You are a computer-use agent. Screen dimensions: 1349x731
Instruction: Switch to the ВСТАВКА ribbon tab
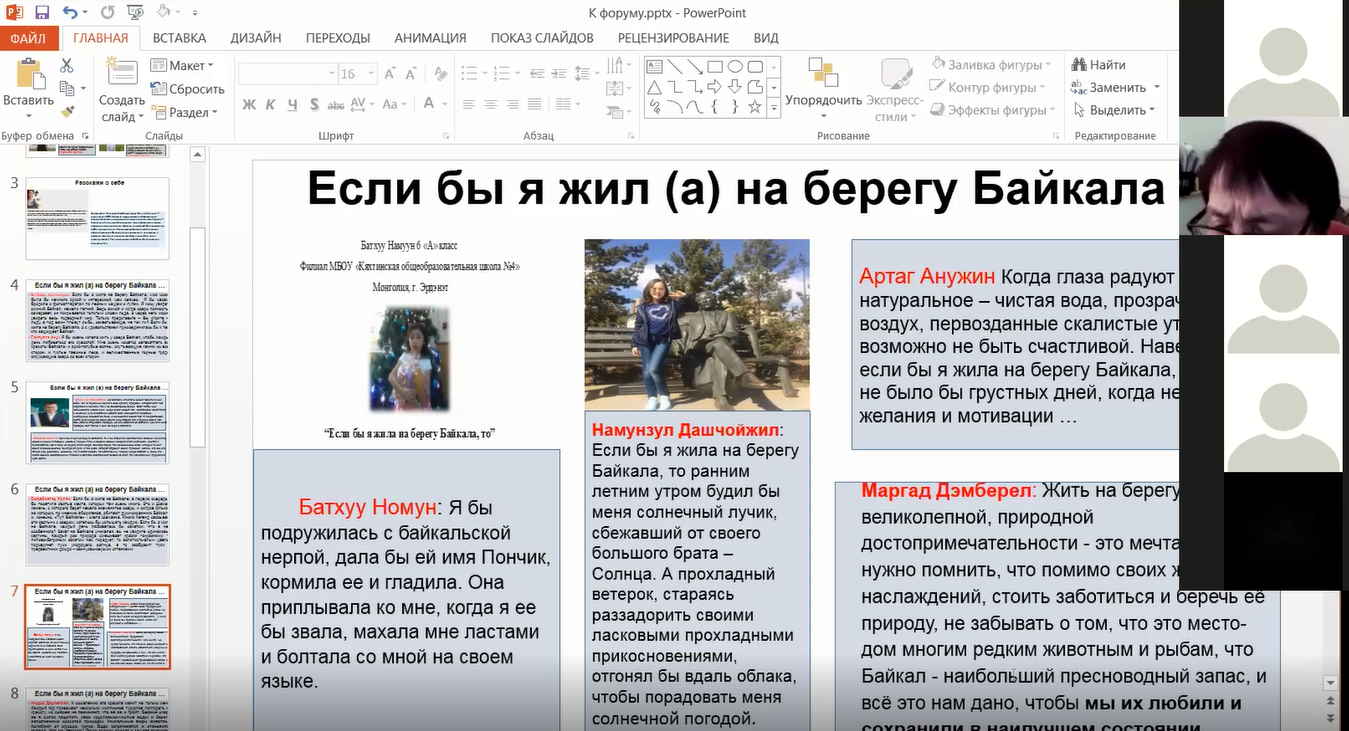[x=179, y=38]
